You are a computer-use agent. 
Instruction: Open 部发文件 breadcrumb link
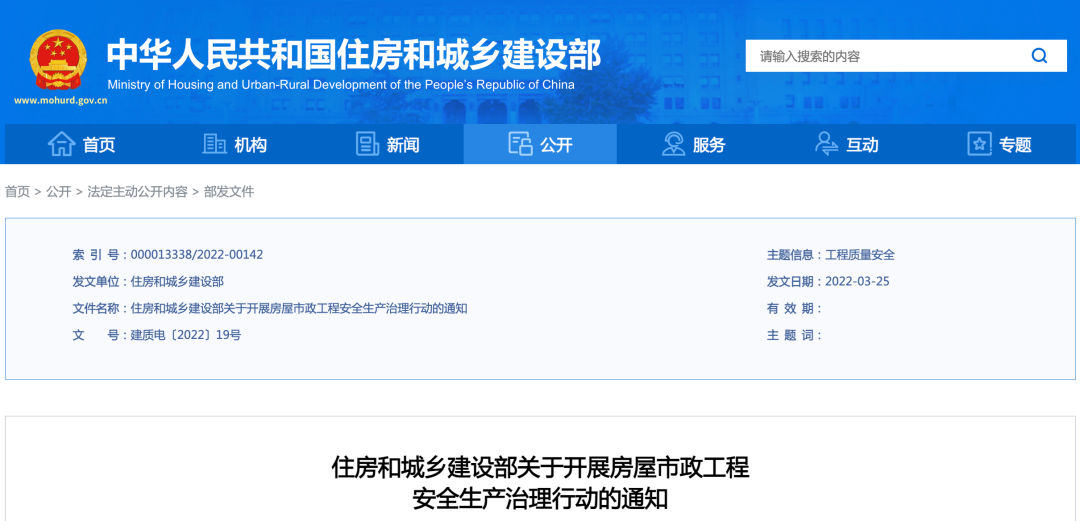click(x=229, y=192)
